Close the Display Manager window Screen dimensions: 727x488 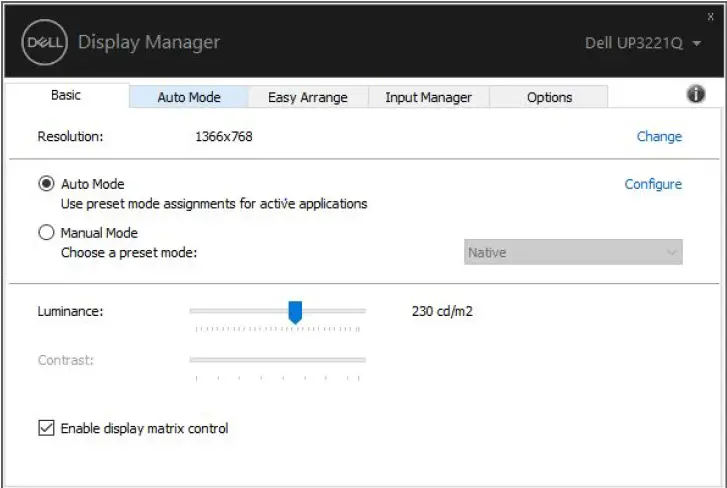(710, 17)
